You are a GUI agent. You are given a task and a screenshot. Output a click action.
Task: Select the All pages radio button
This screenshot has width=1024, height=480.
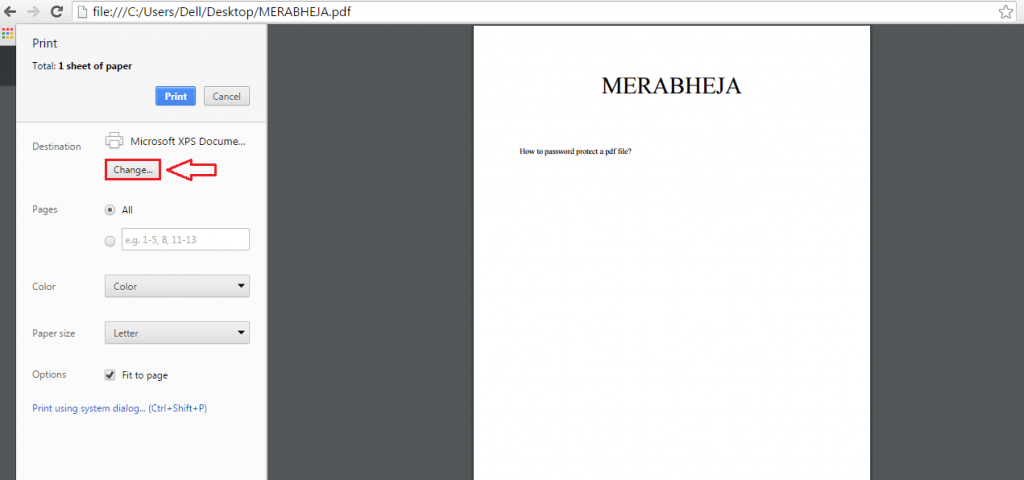coord(110,210)
